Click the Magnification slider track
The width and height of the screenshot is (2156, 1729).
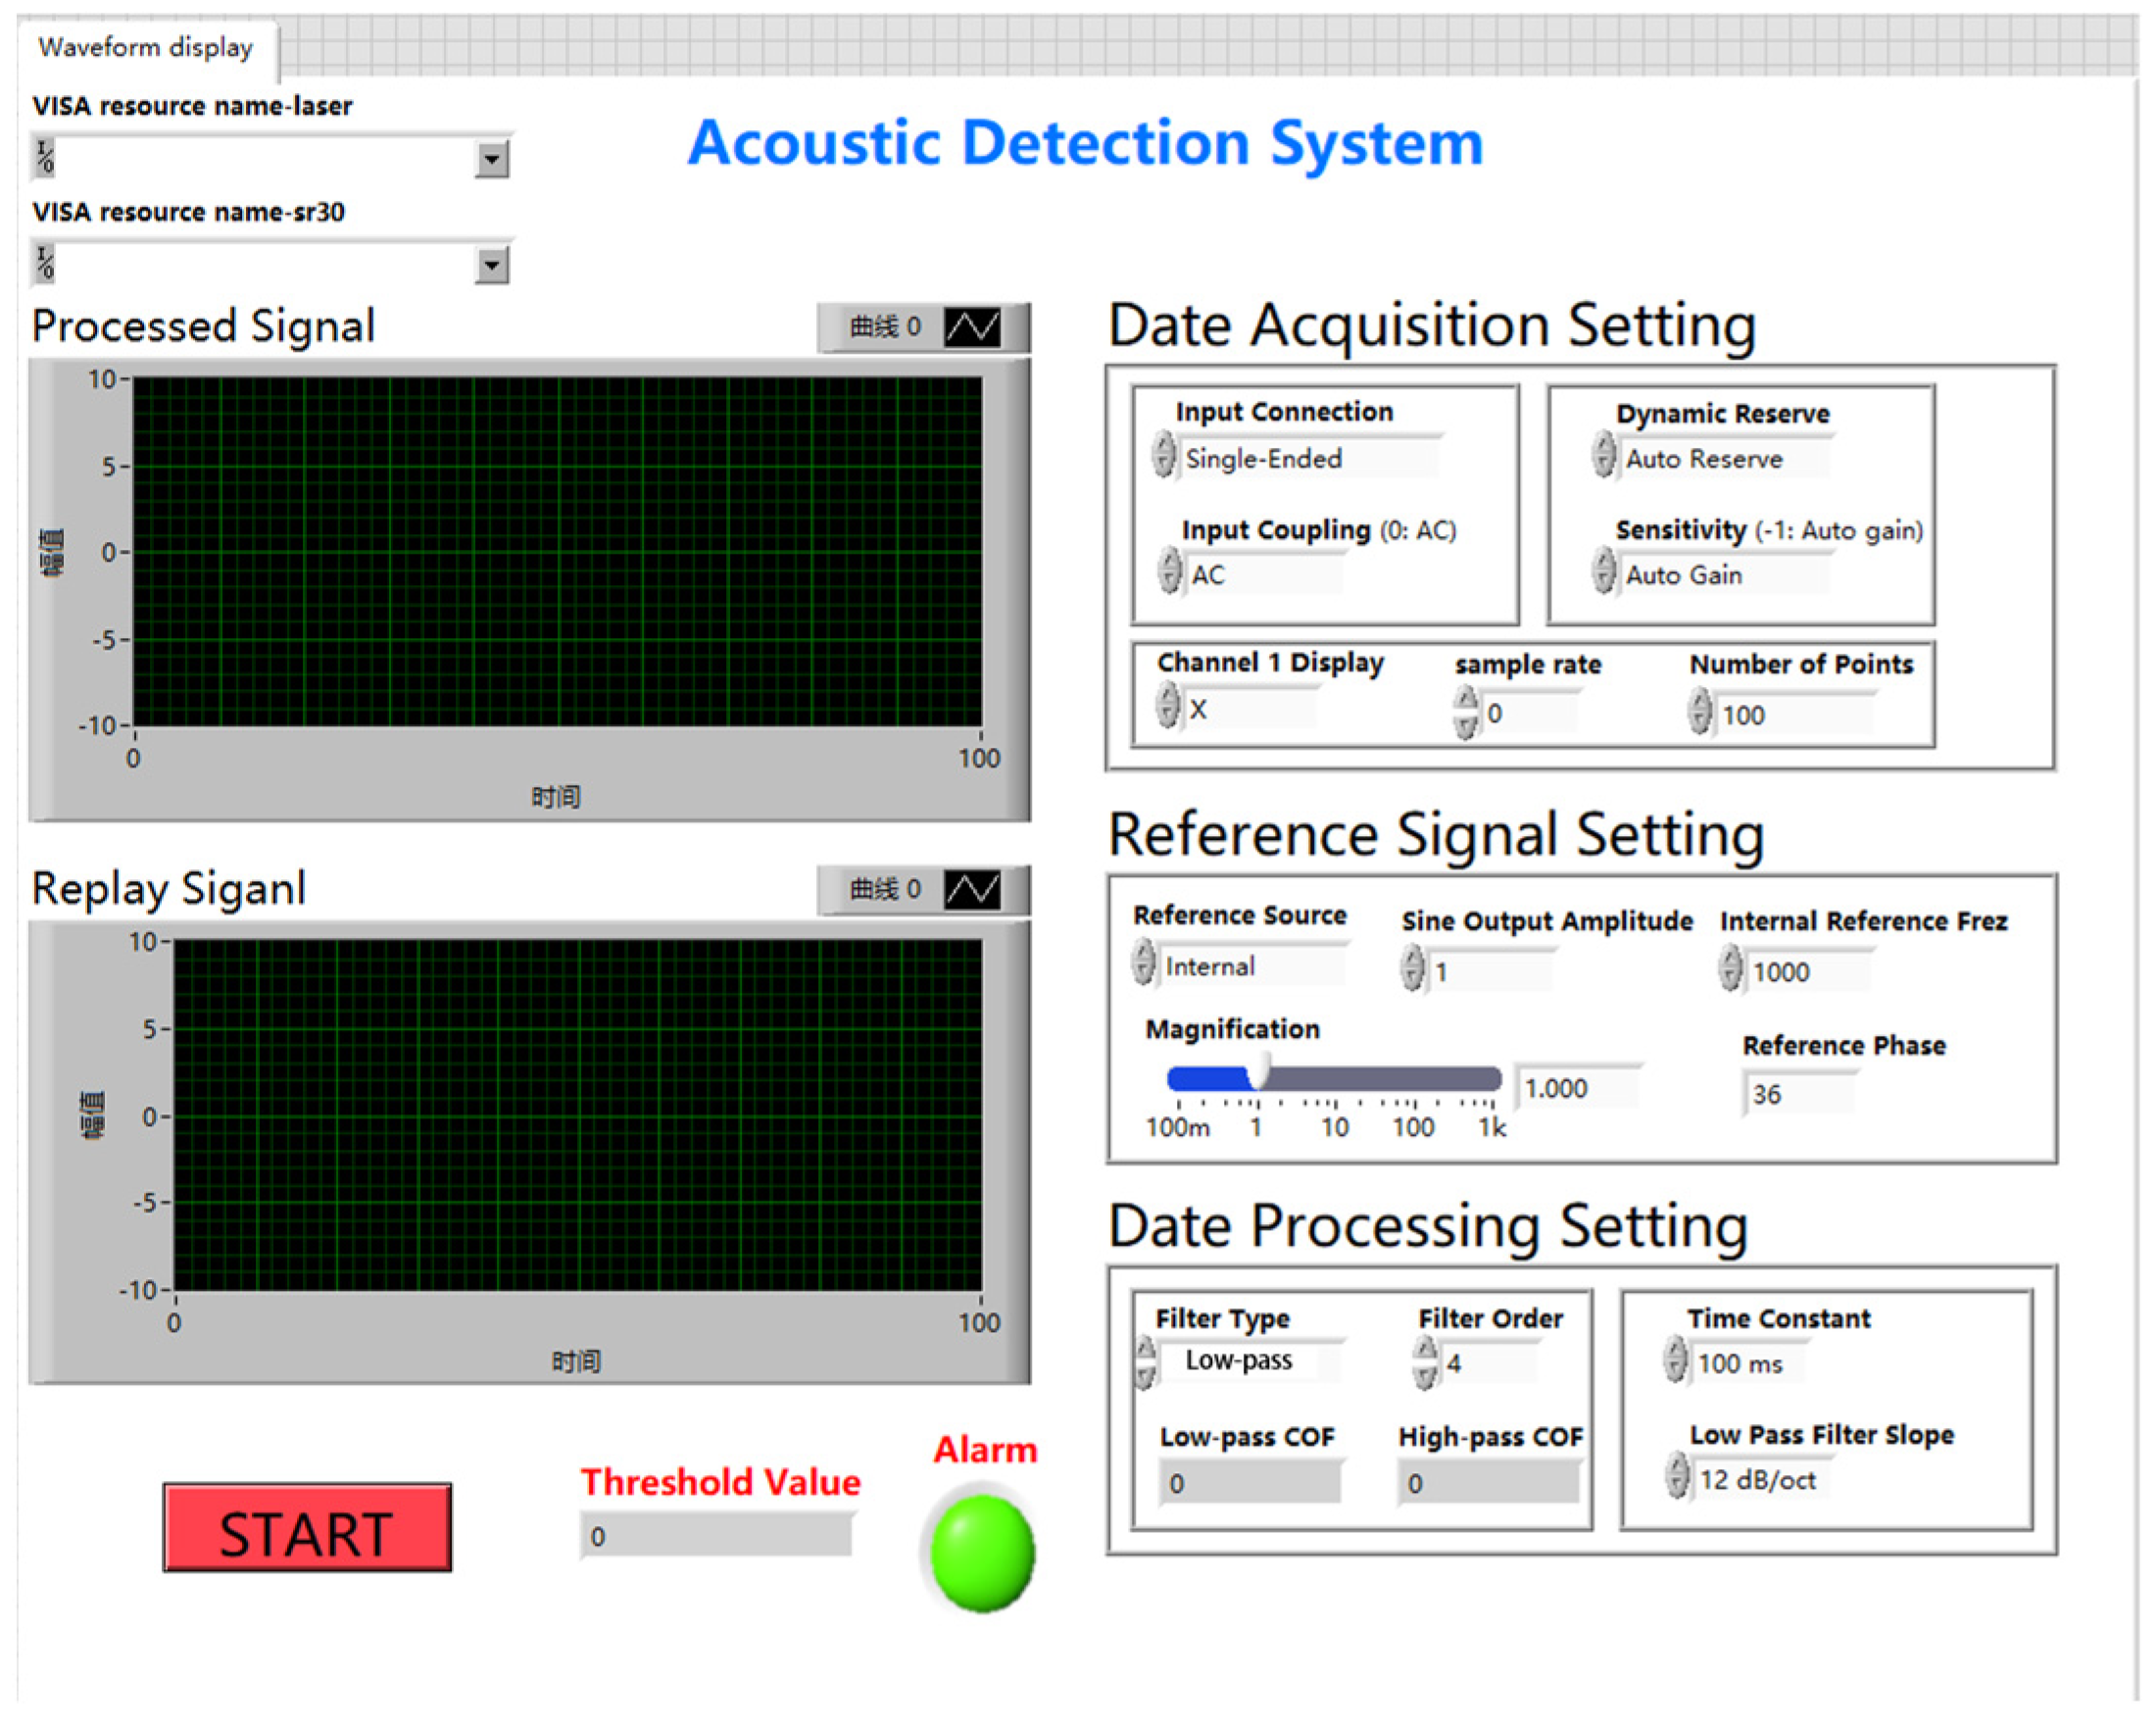tap(1378, 1079)
